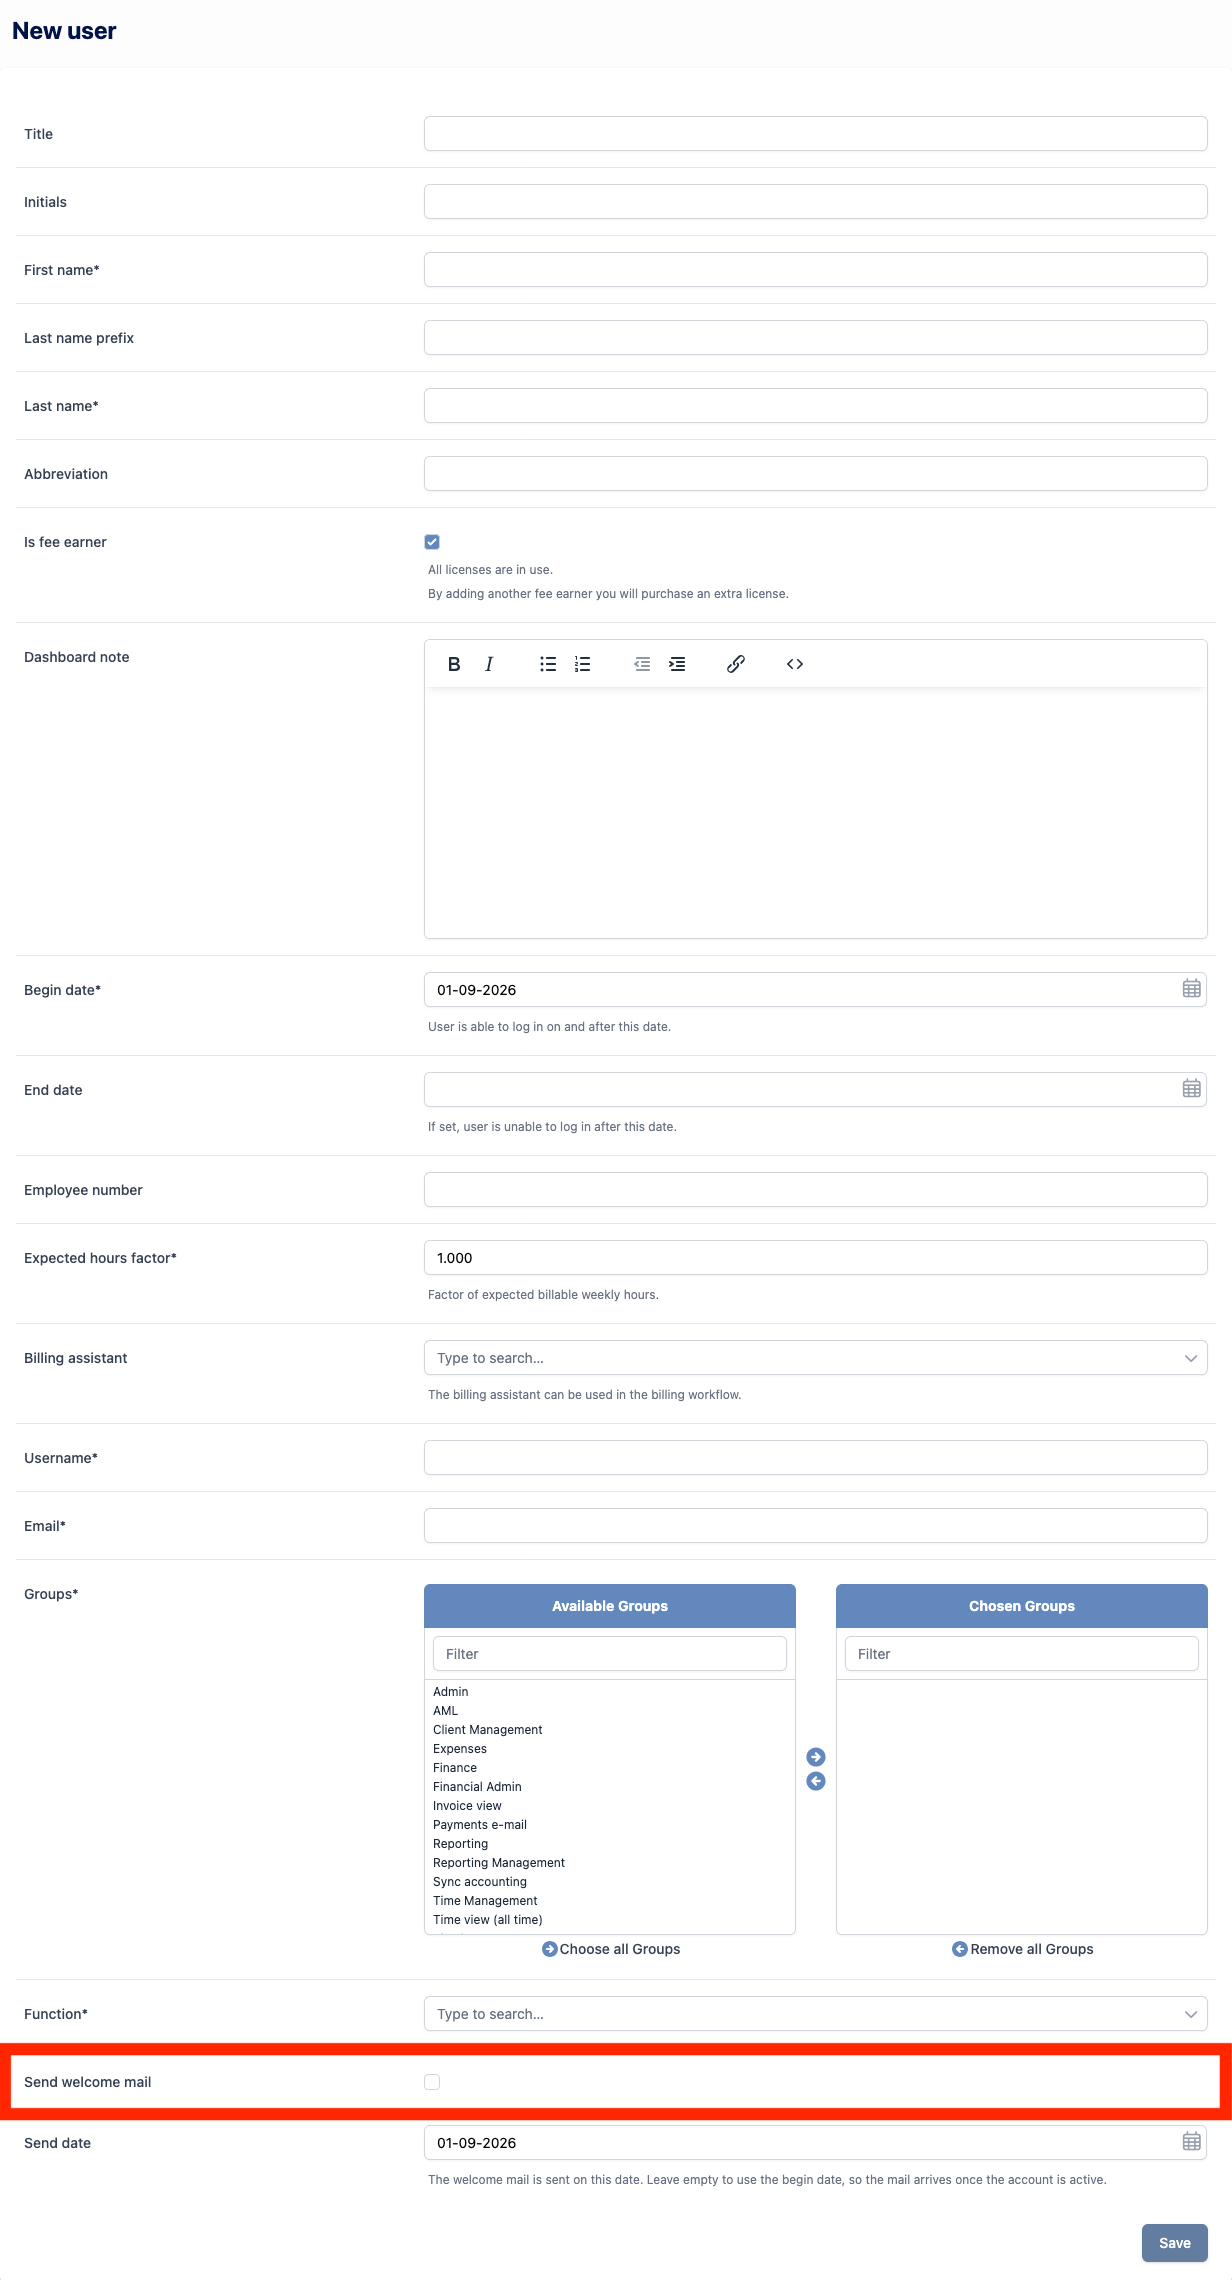
Task: Focus the Title input field
Action: pos(816,134)
